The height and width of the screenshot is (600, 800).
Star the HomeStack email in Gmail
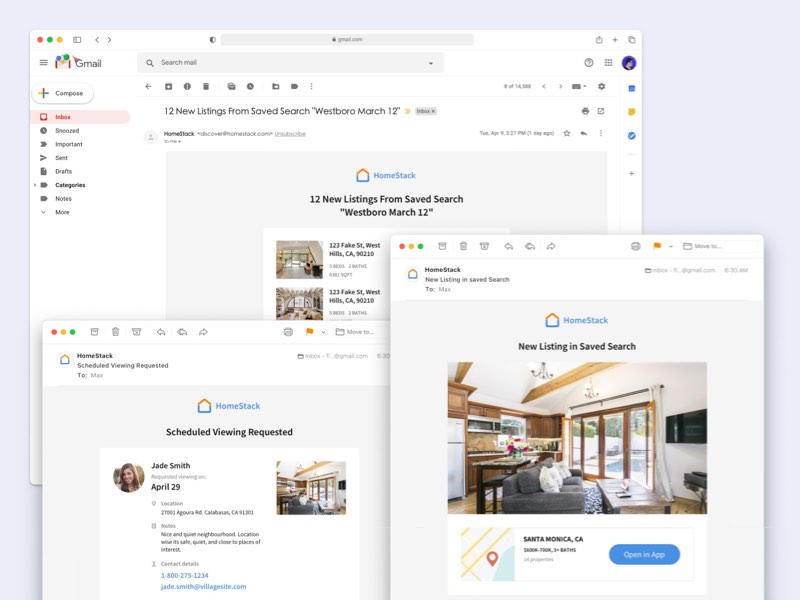pos(567,133)
